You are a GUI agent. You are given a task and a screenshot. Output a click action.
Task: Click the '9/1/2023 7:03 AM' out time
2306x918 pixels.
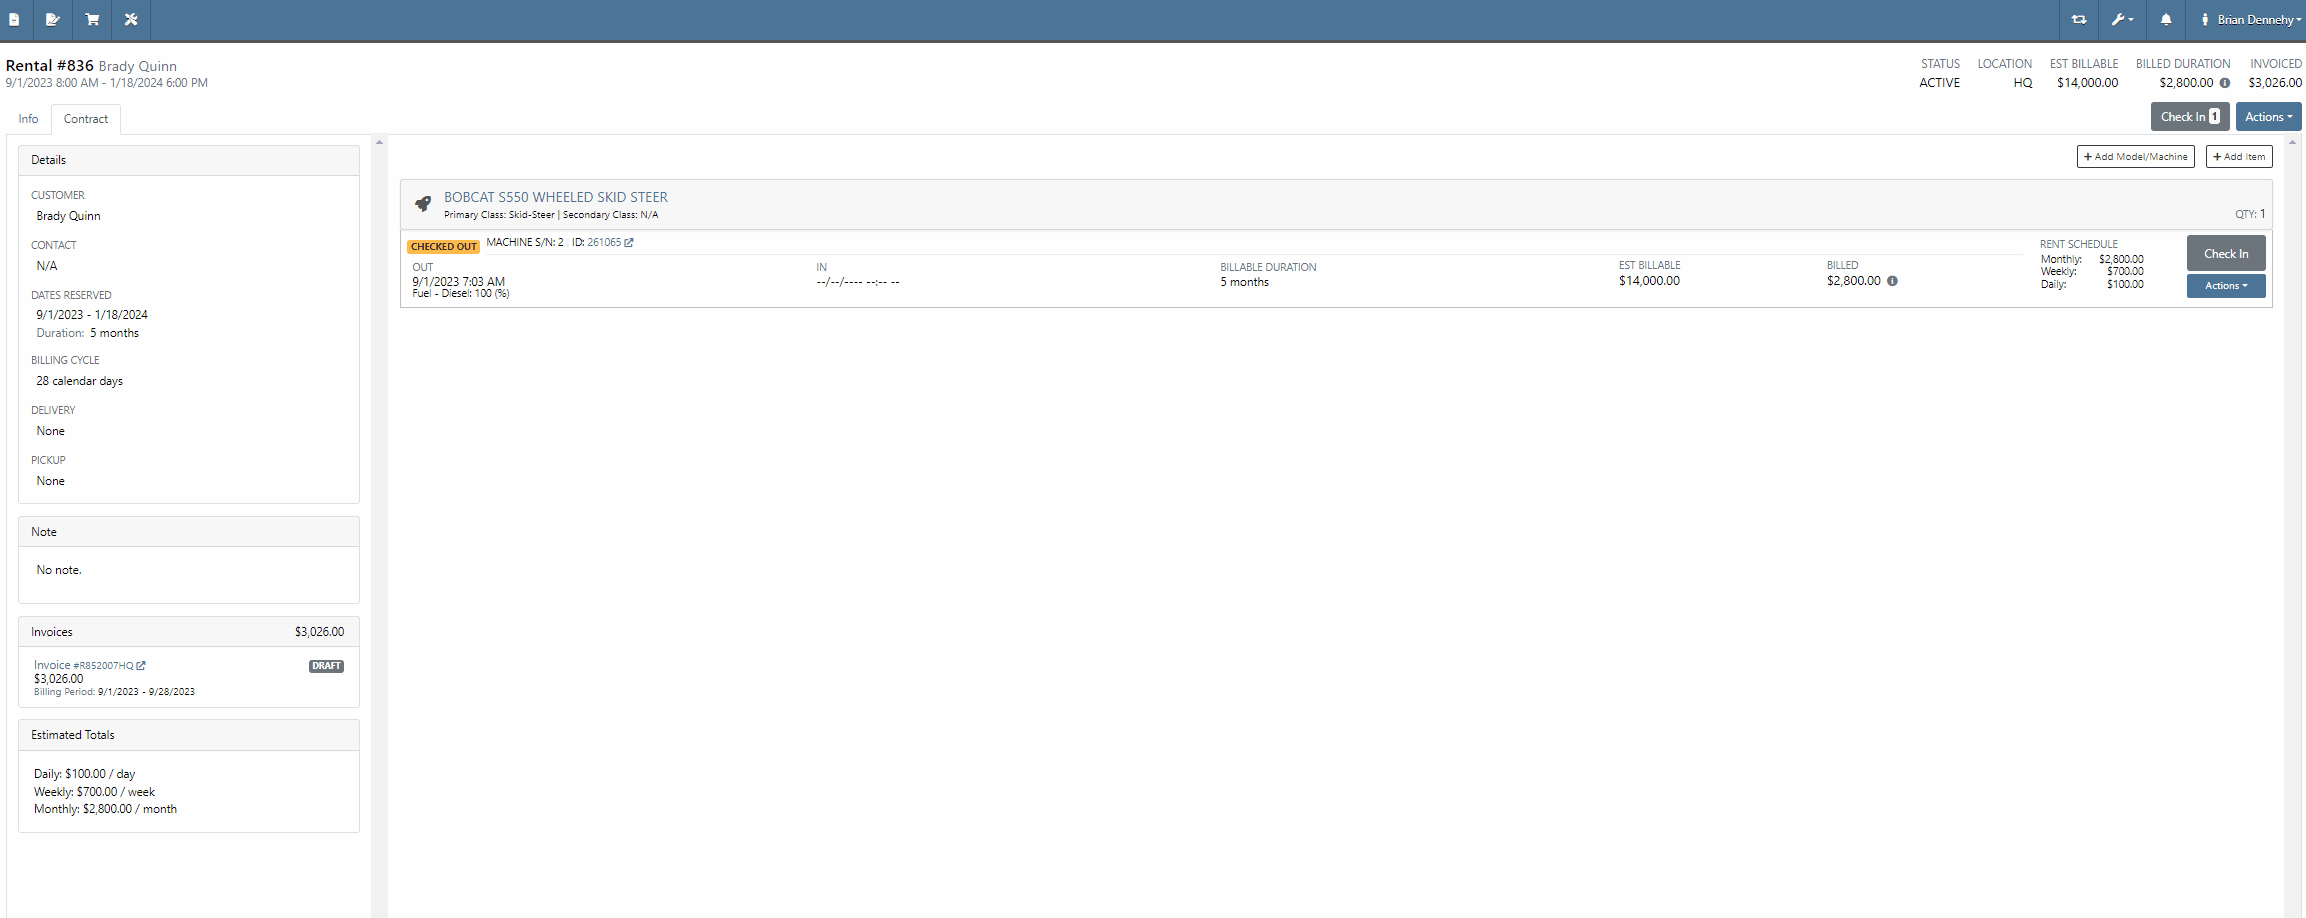coord(458,282)
